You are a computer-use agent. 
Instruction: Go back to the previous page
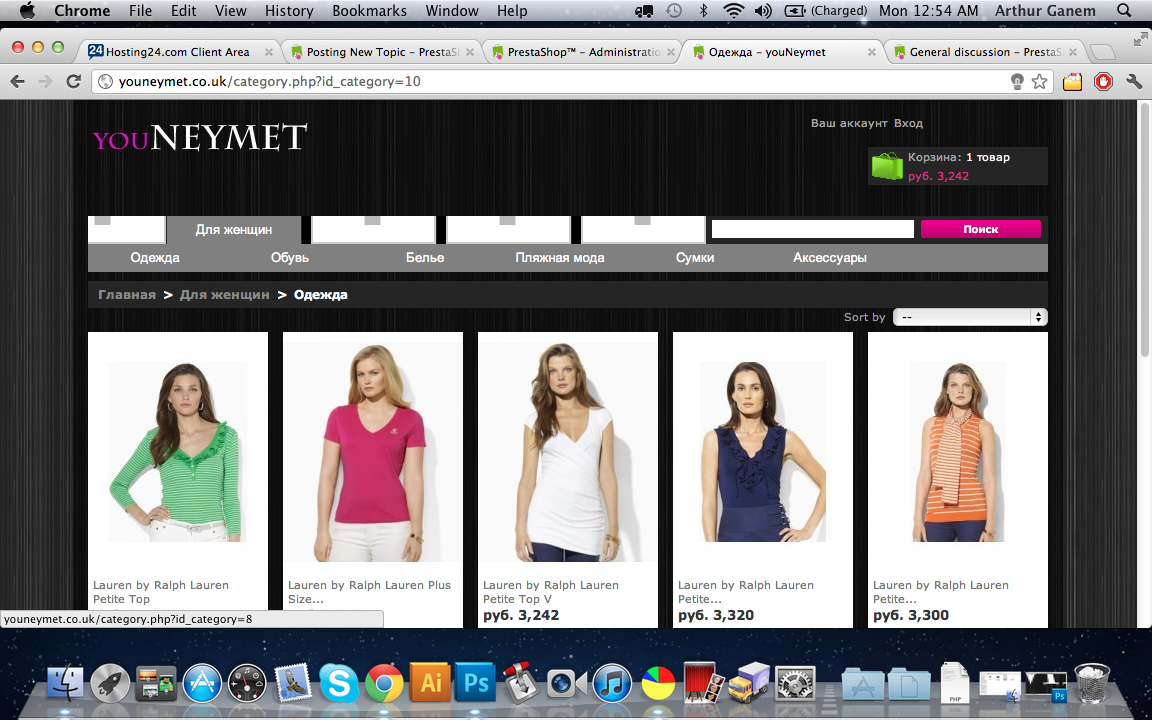[x=18, y=82]
